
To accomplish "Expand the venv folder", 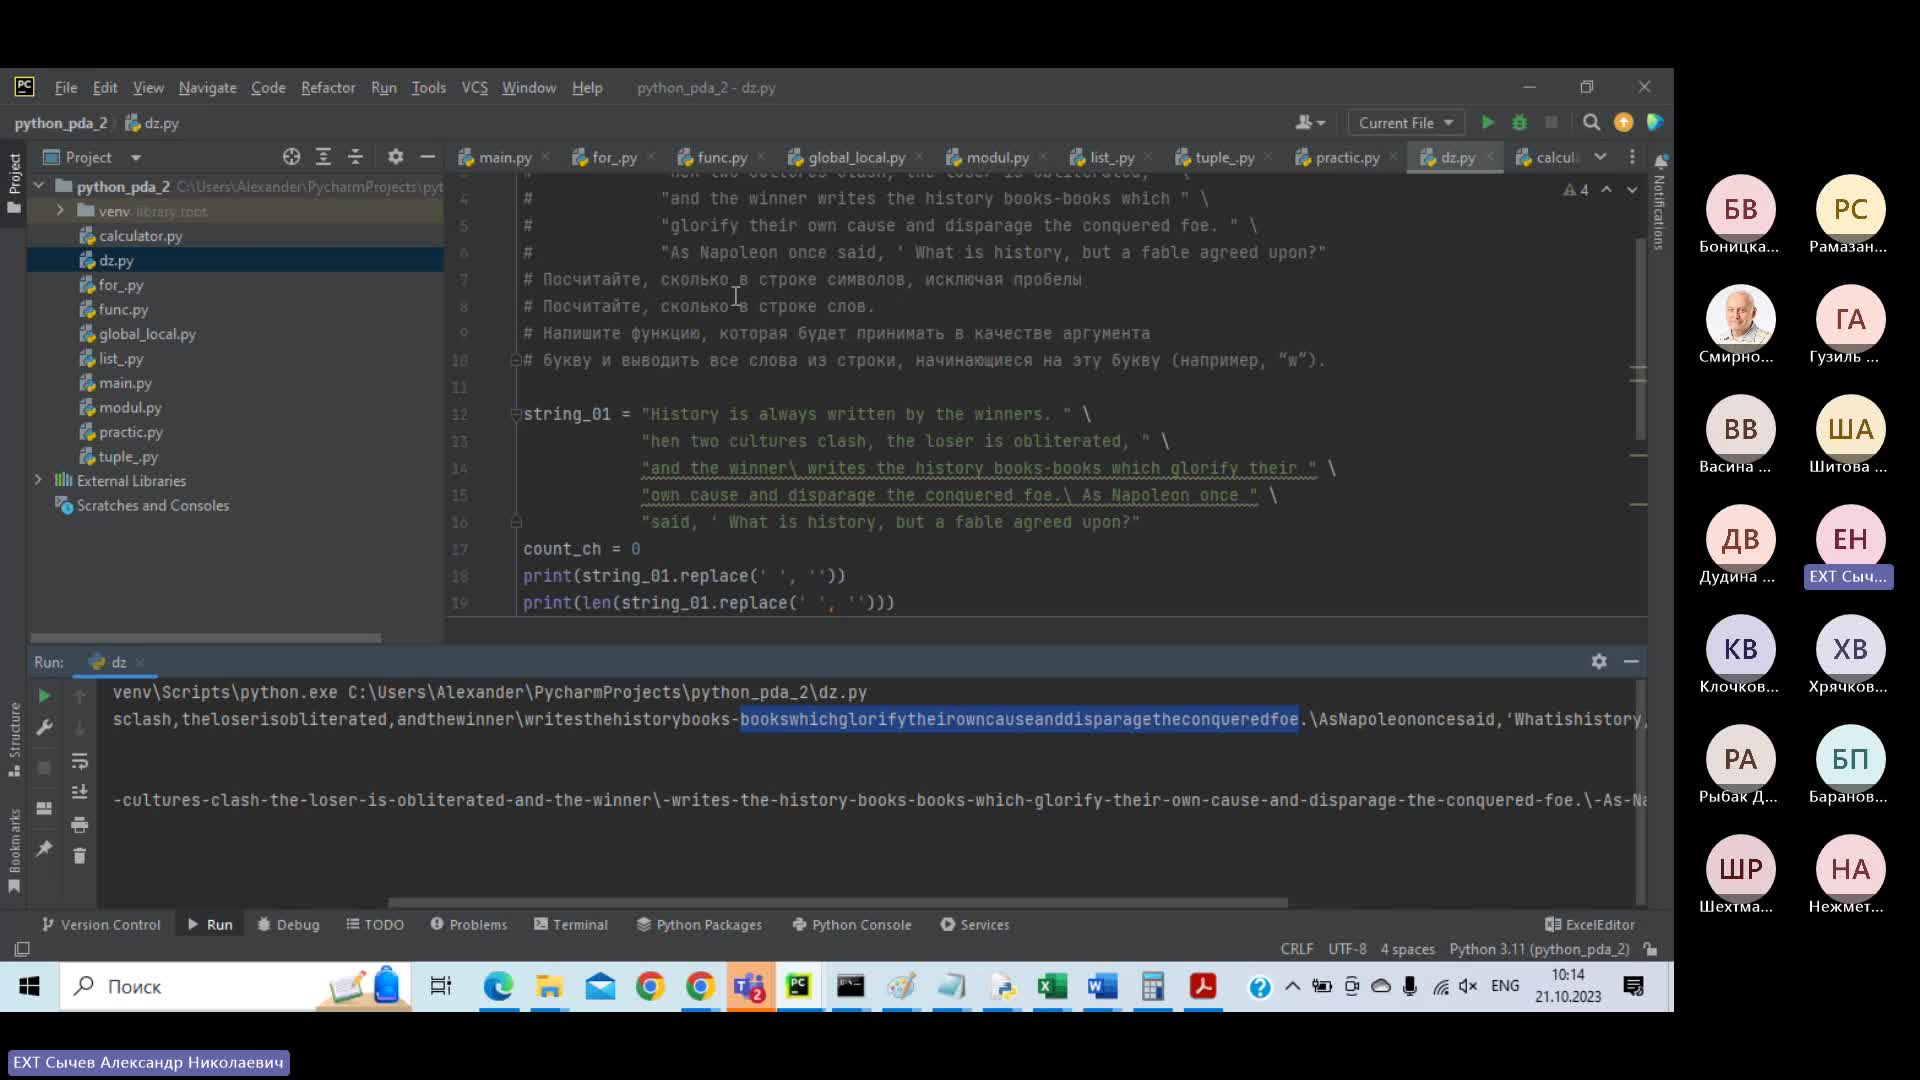I will point(60,211).
